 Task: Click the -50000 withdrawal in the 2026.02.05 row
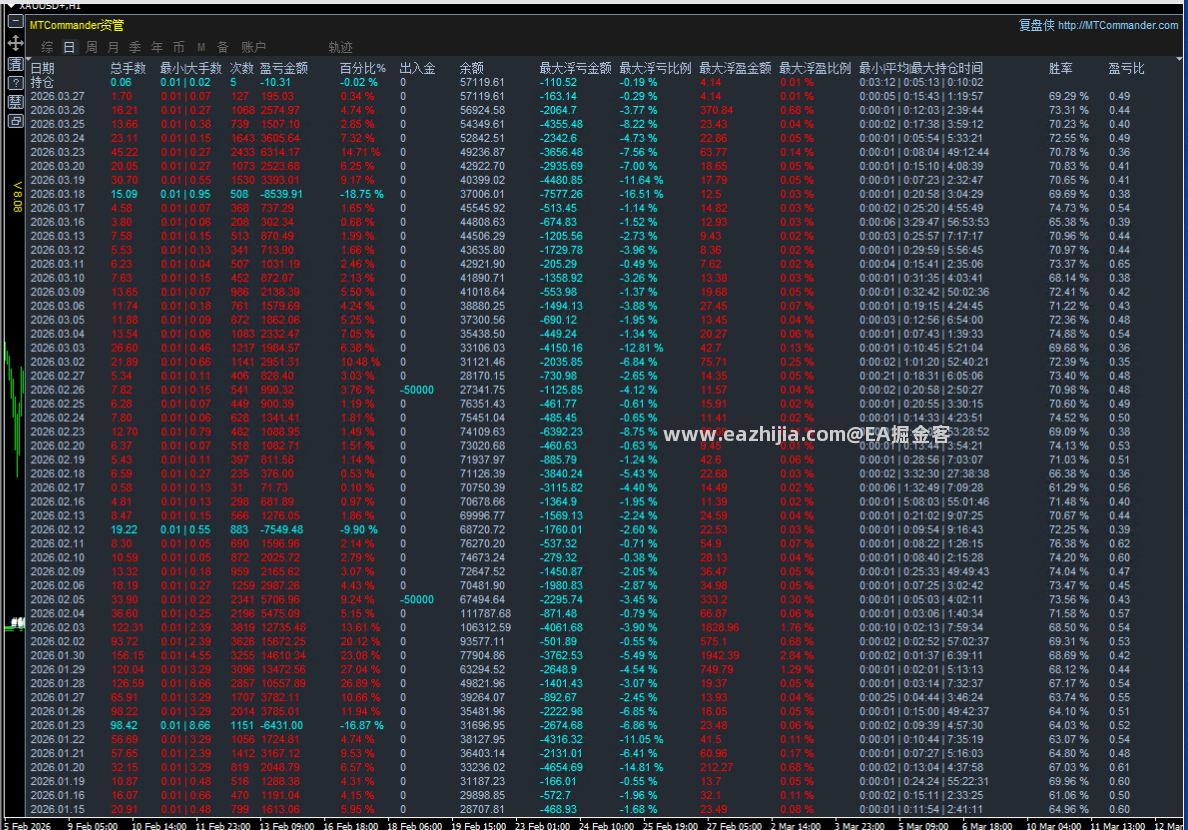[417, 600]
